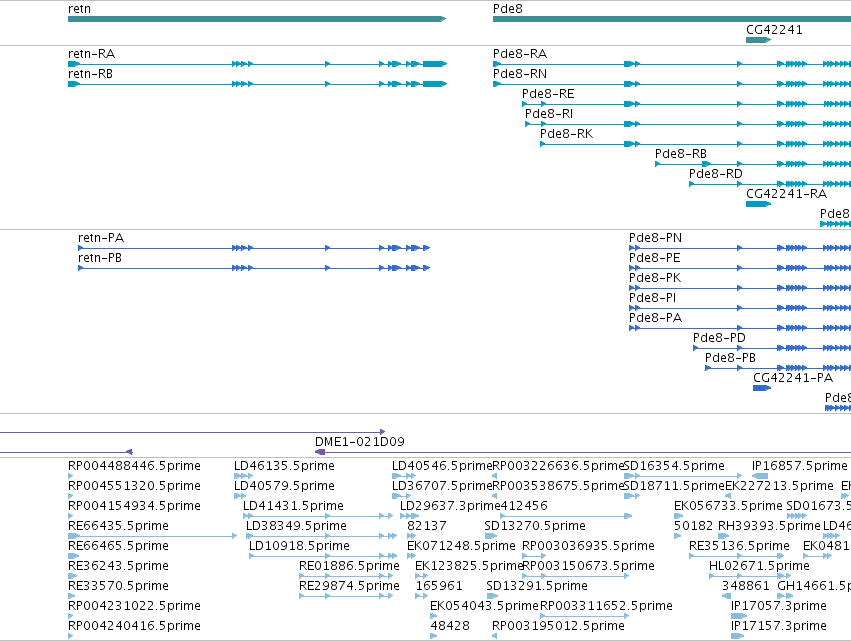Select the RP004154934.5prime EST label
851x641 pixels.
pos(134,506)
